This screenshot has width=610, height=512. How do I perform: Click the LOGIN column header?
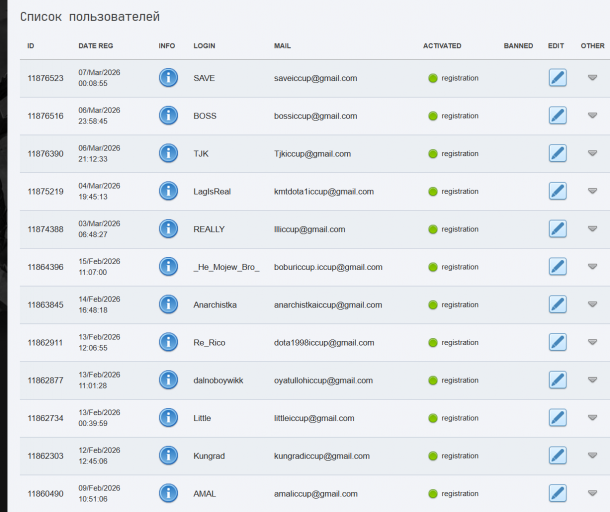coord(204,46)
